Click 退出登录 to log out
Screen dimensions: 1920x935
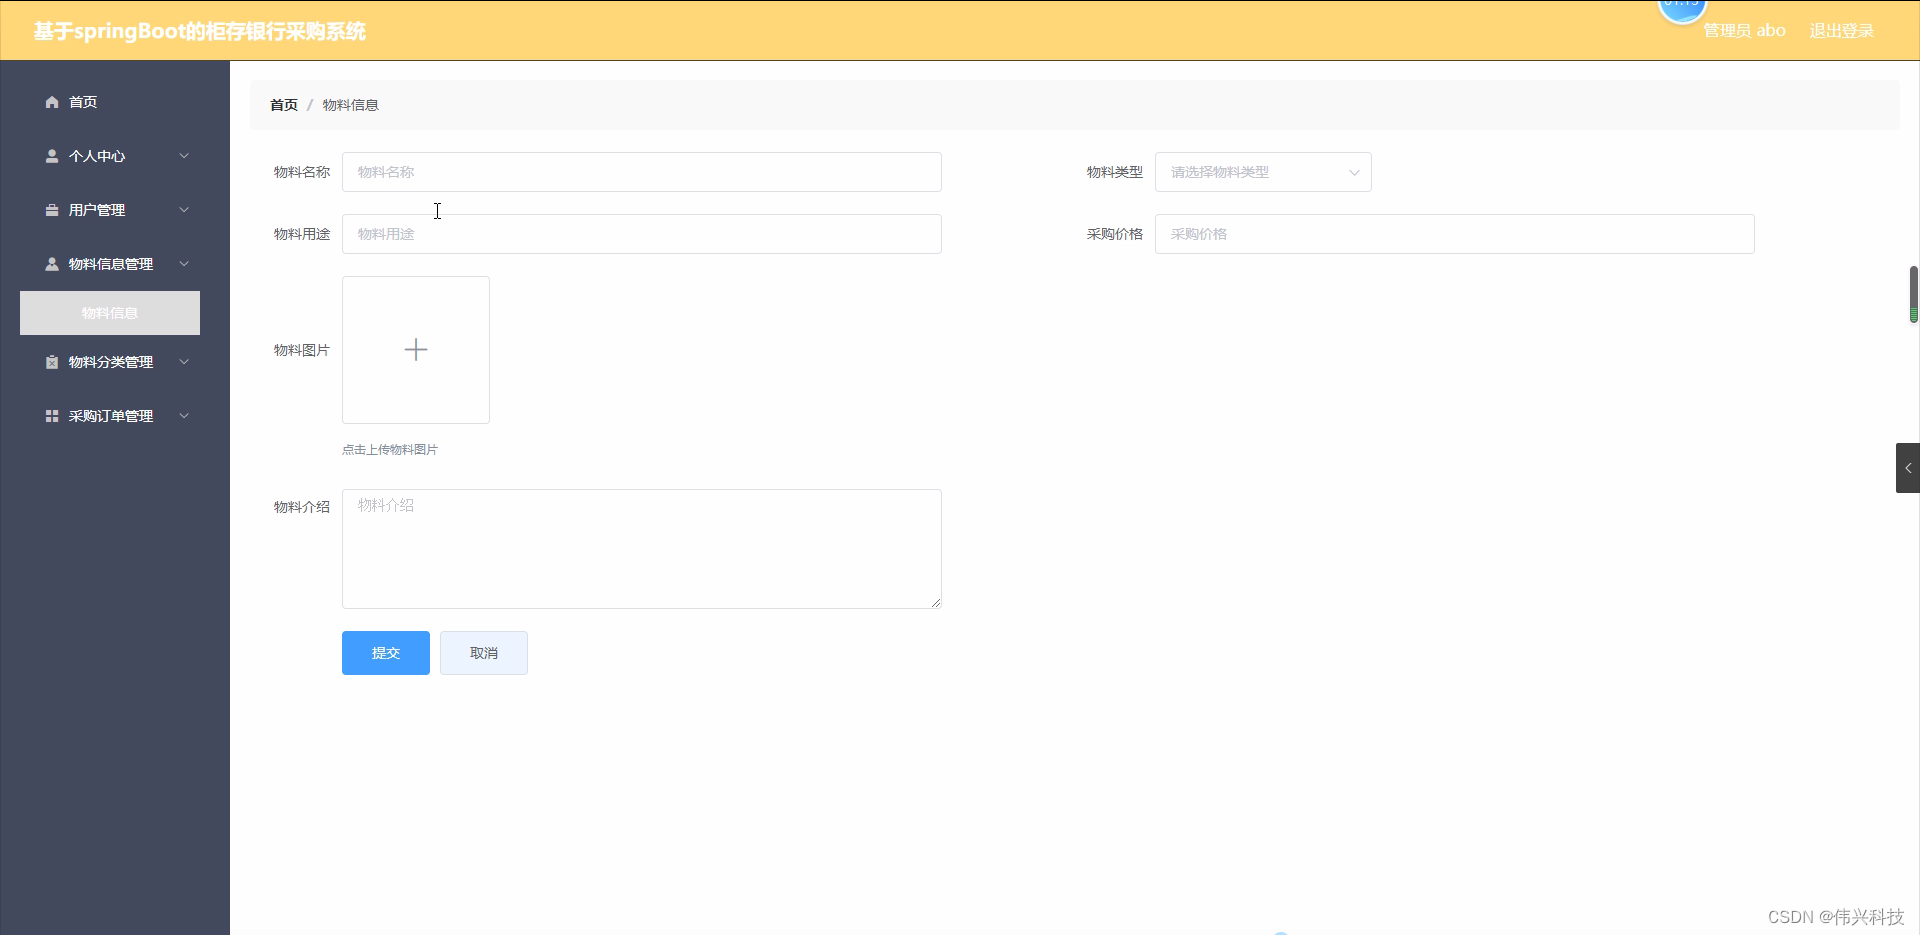1841,30
